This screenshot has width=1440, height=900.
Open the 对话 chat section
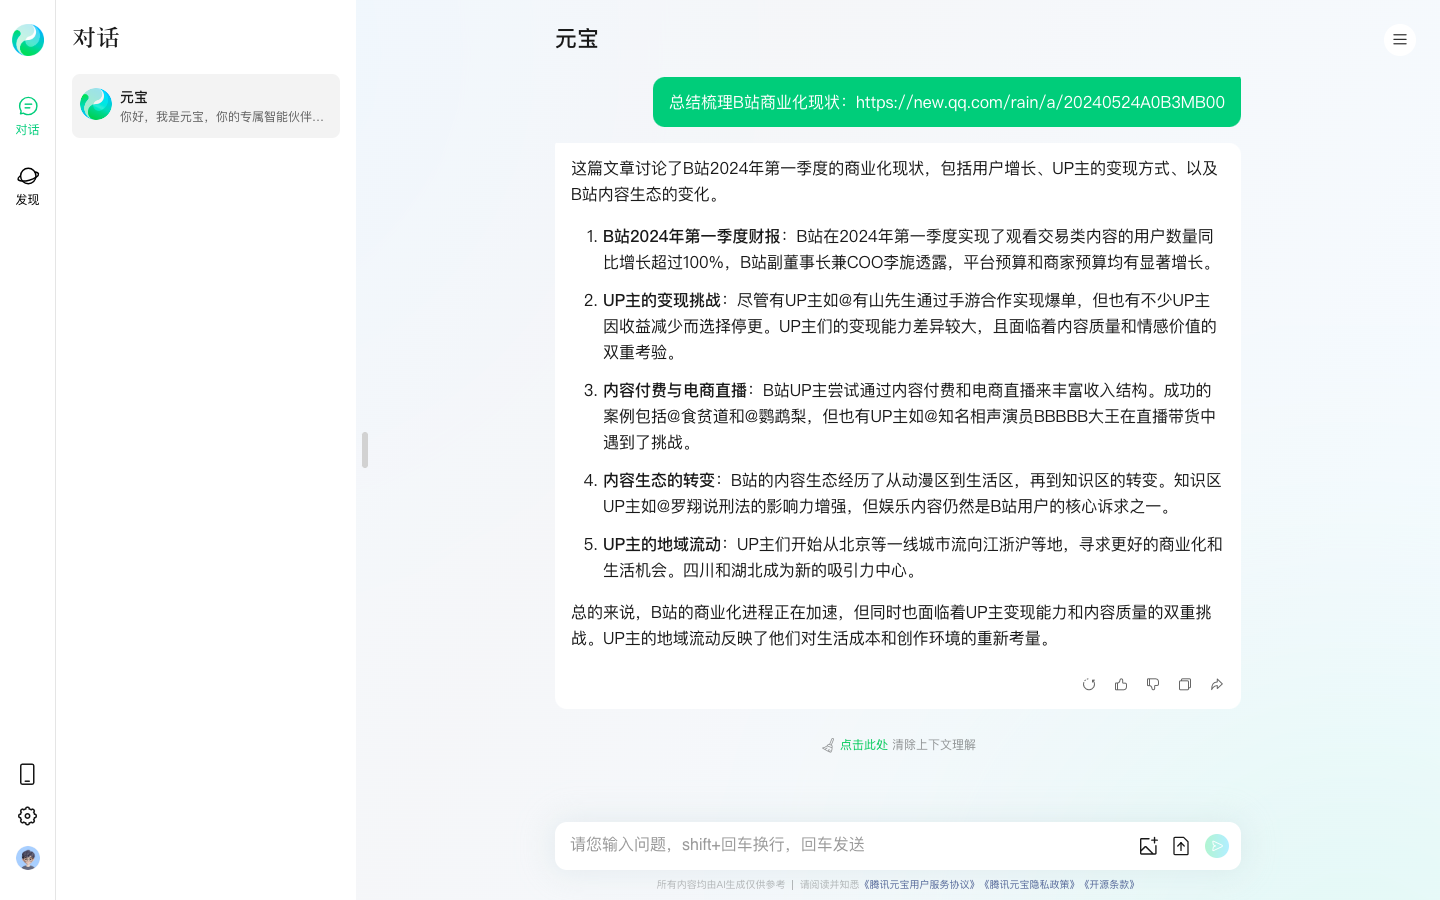[28, 116]
